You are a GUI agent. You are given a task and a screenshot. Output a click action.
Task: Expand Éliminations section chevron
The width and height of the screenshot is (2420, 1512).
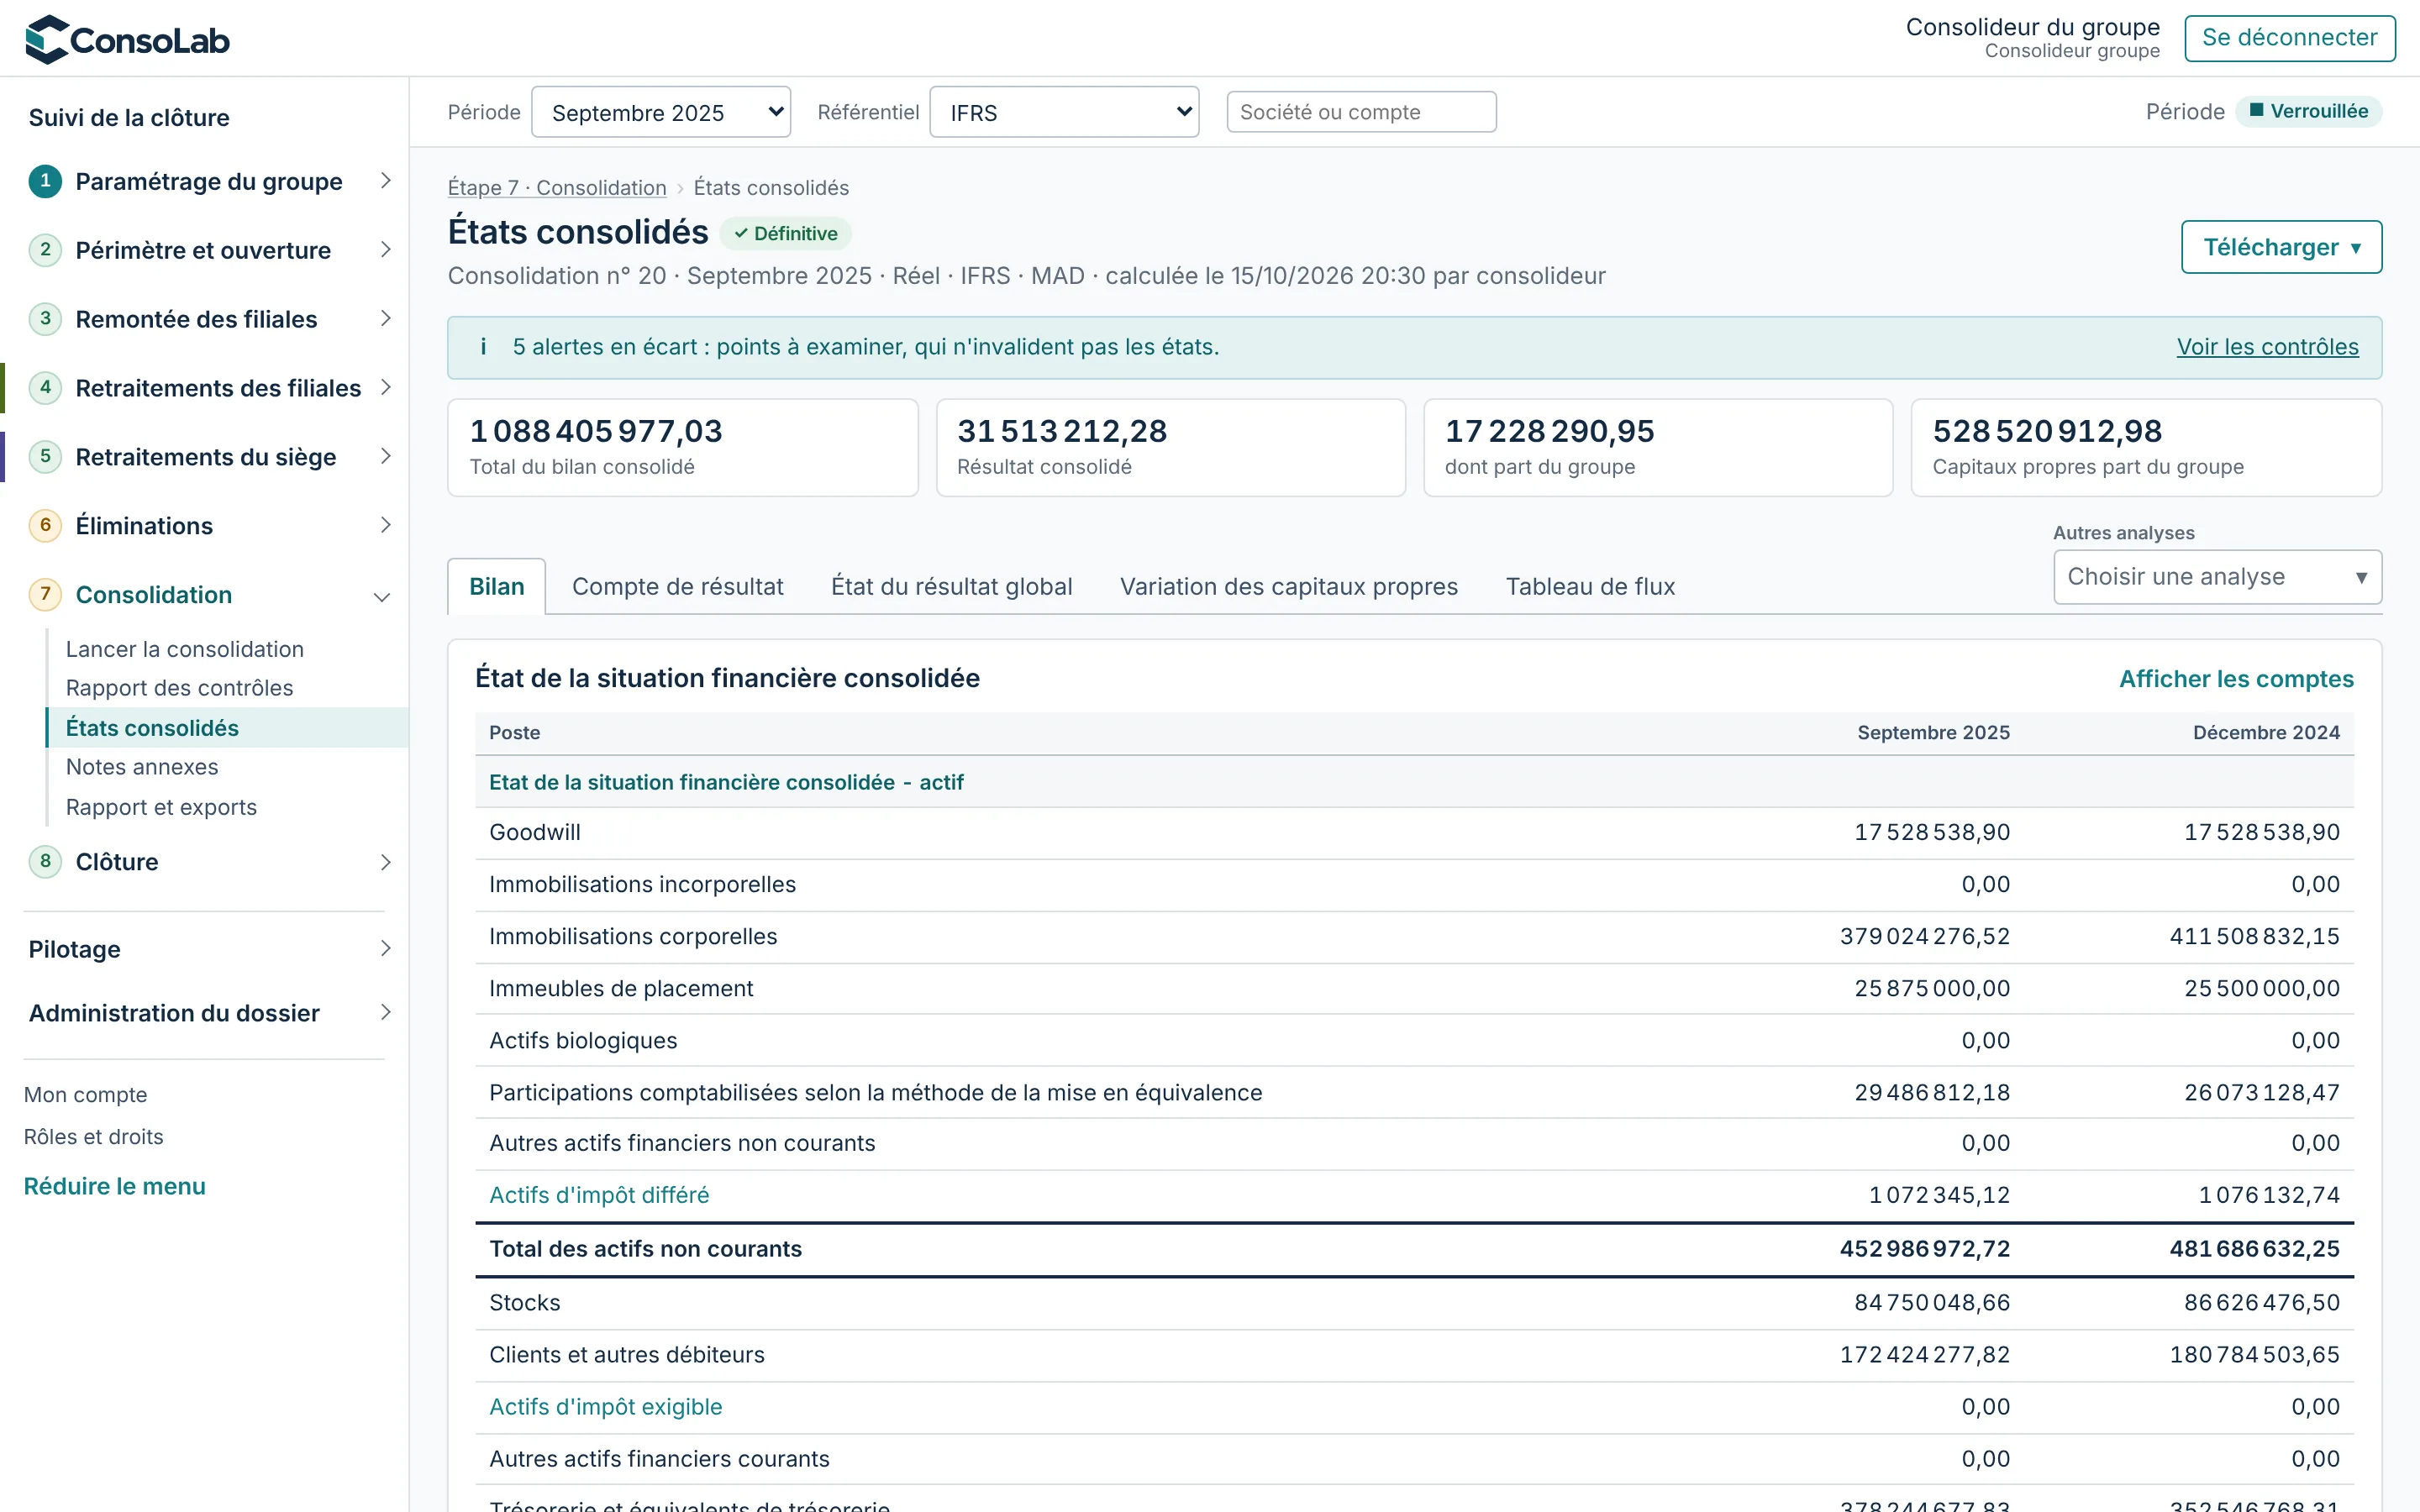click(x=386, y=525)
